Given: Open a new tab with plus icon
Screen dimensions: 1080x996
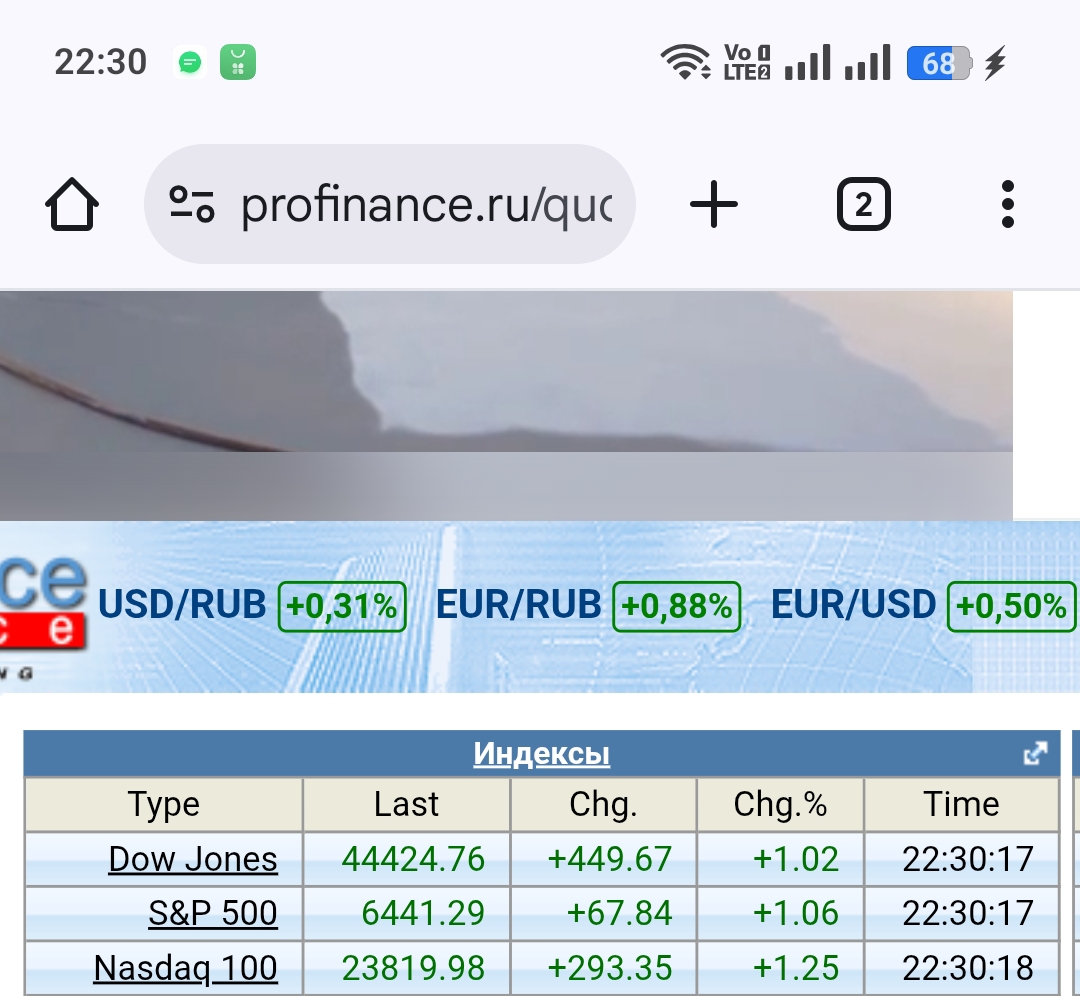Looking at the screenshot, I should click(x=714, y=205).
